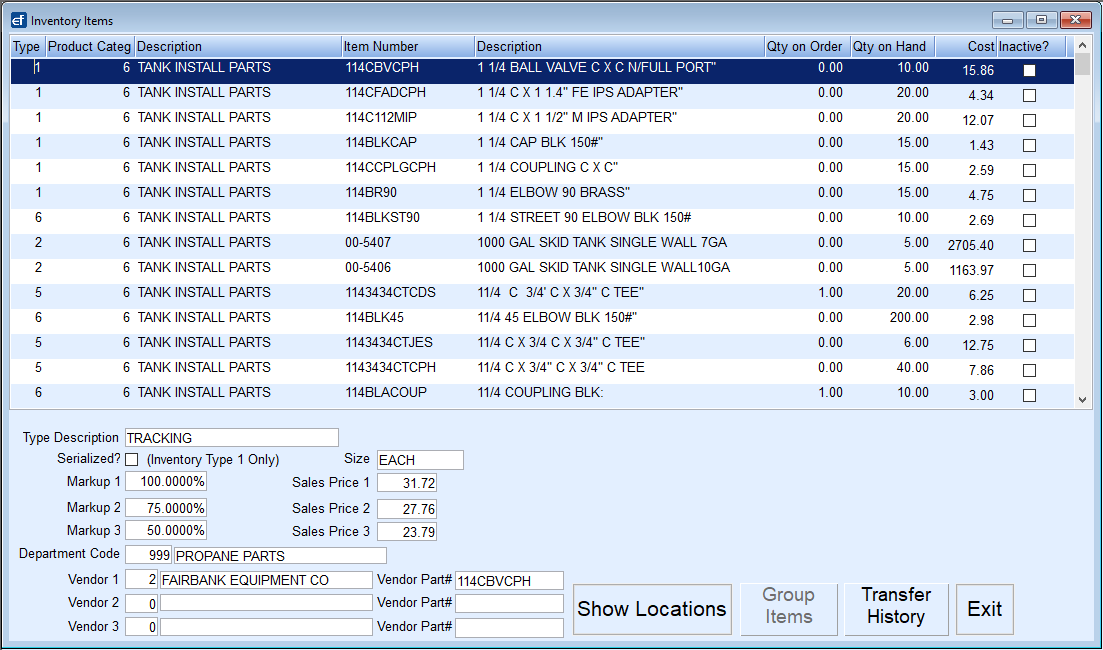Check Inactive box for 114BLACOUP row
1103x650 pixels.
[x=1029, y=395]
